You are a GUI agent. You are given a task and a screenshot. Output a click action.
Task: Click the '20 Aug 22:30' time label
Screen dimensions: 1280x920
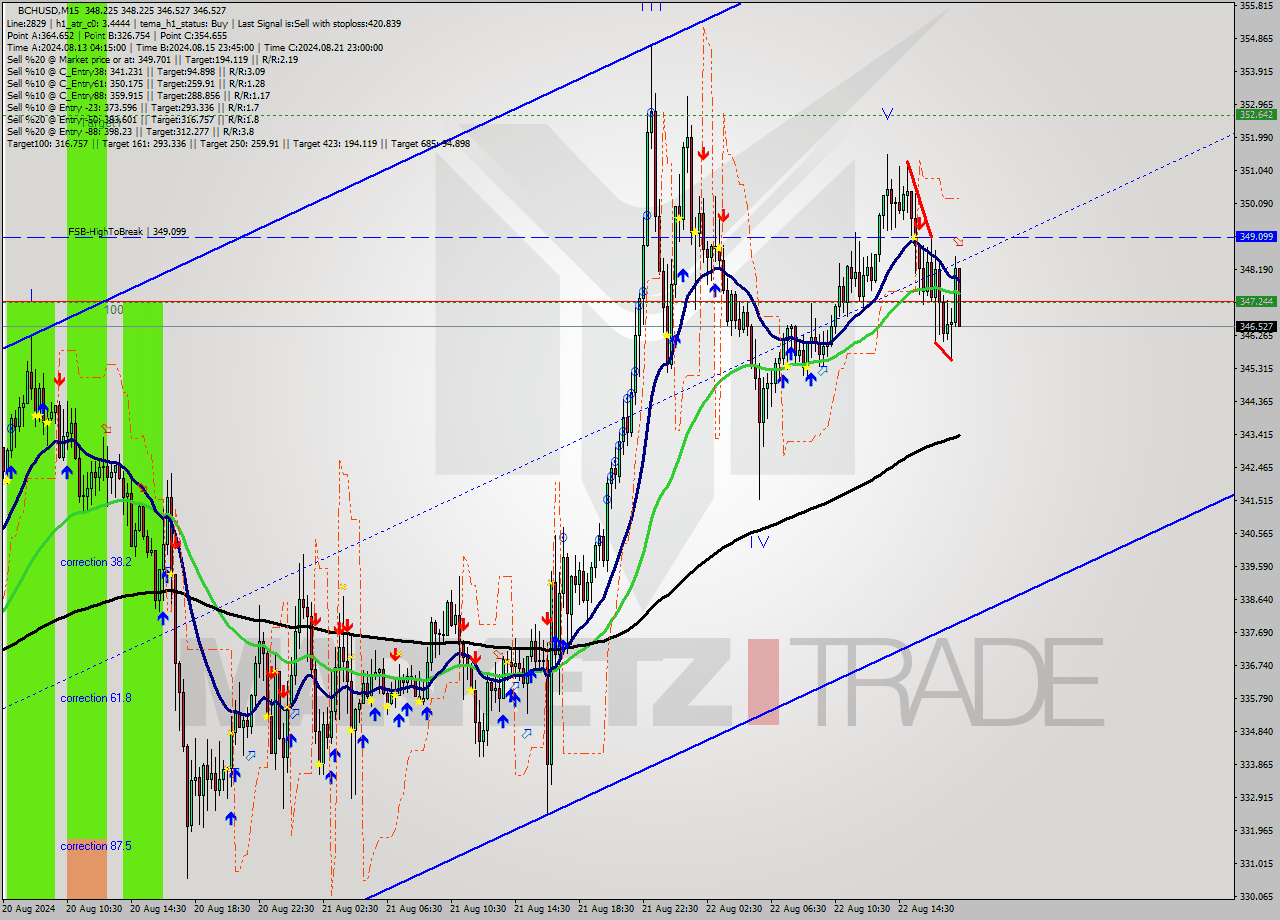[286, 909]
